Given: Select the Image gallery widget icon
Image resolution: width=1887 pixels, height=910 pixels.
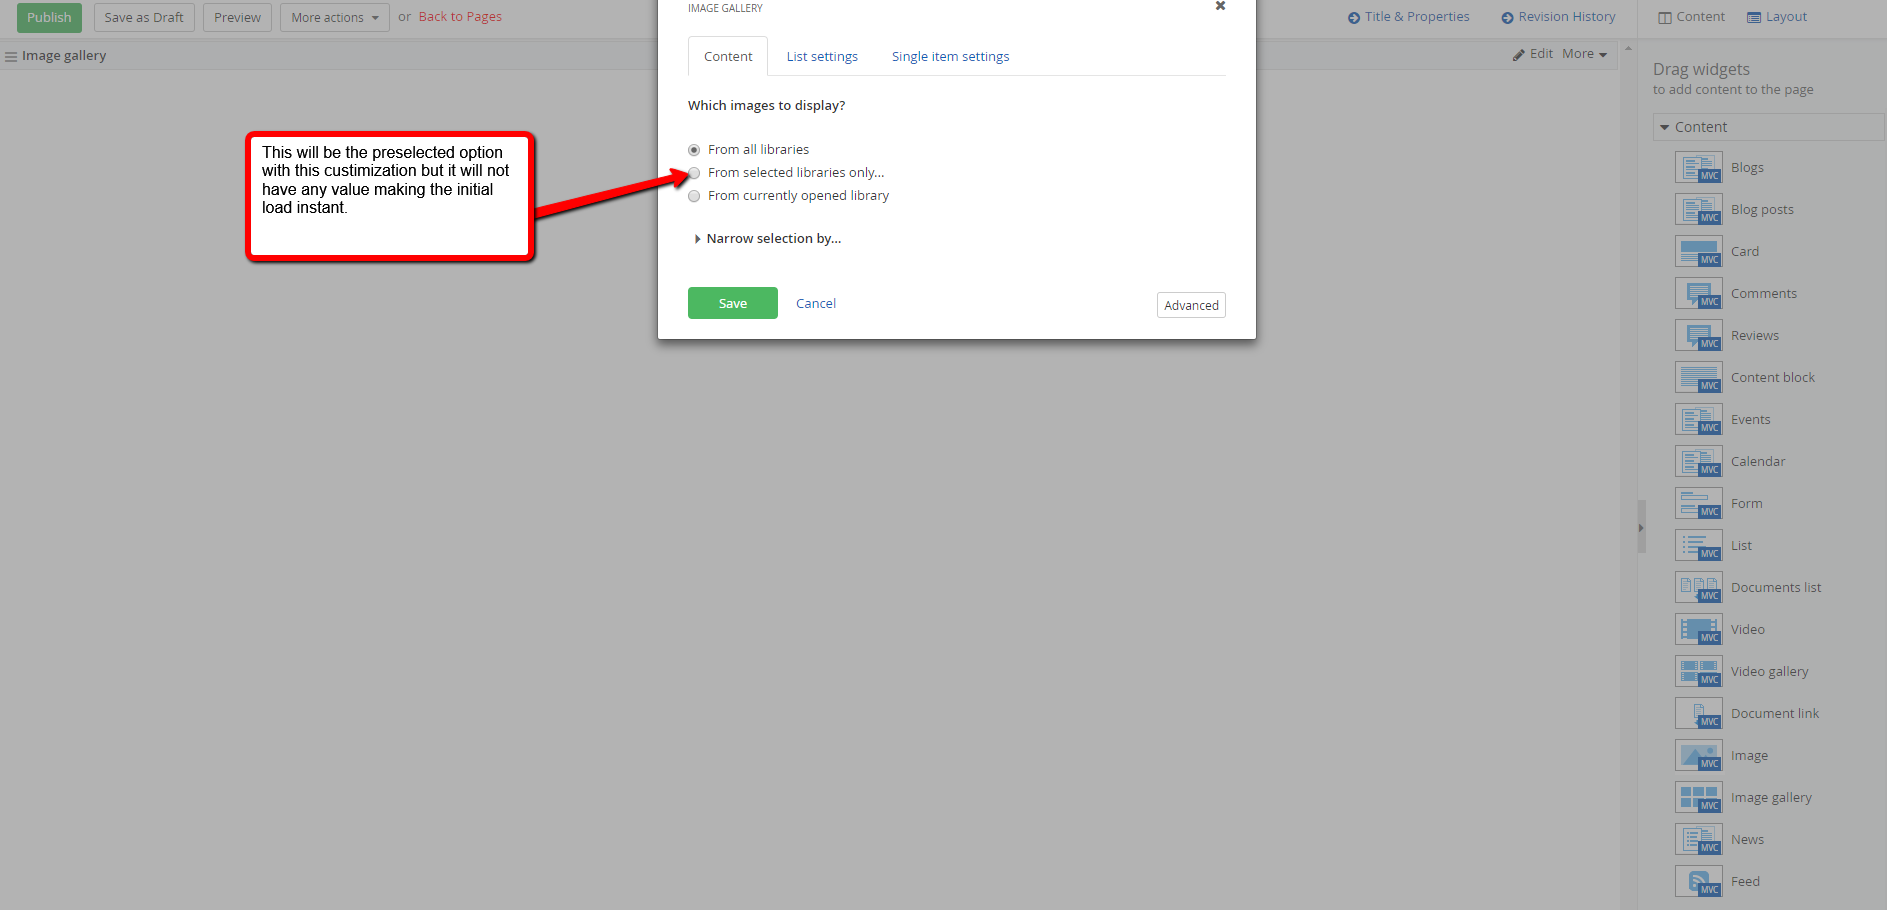Looking at the screenshot, I should coord(1698,797).
